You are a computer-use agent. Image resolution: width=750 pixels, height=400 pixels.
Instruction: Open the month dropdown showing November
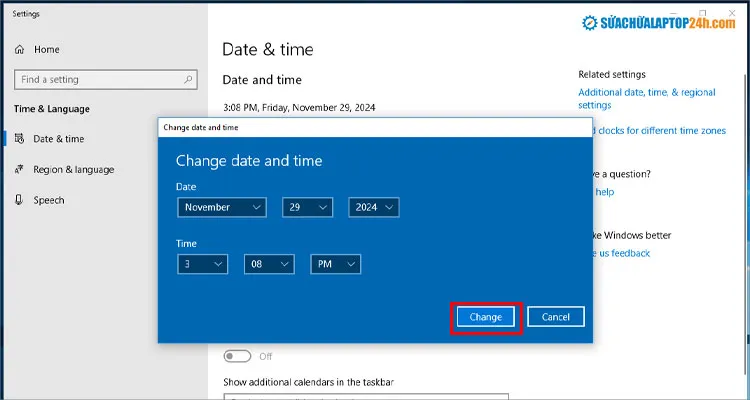(222, 207)
